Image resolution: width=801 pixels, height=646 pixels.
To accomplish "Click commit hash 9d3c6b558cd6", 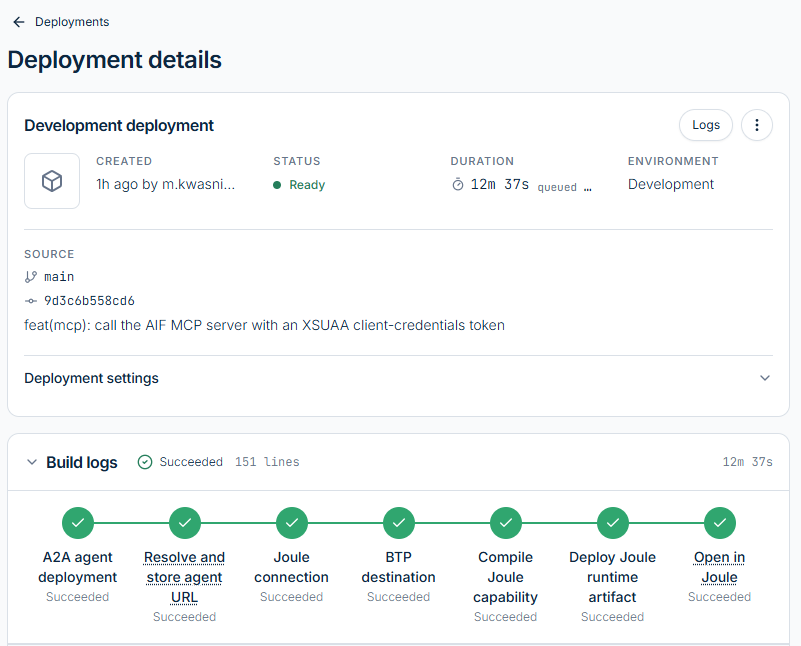I will [89, 301].
